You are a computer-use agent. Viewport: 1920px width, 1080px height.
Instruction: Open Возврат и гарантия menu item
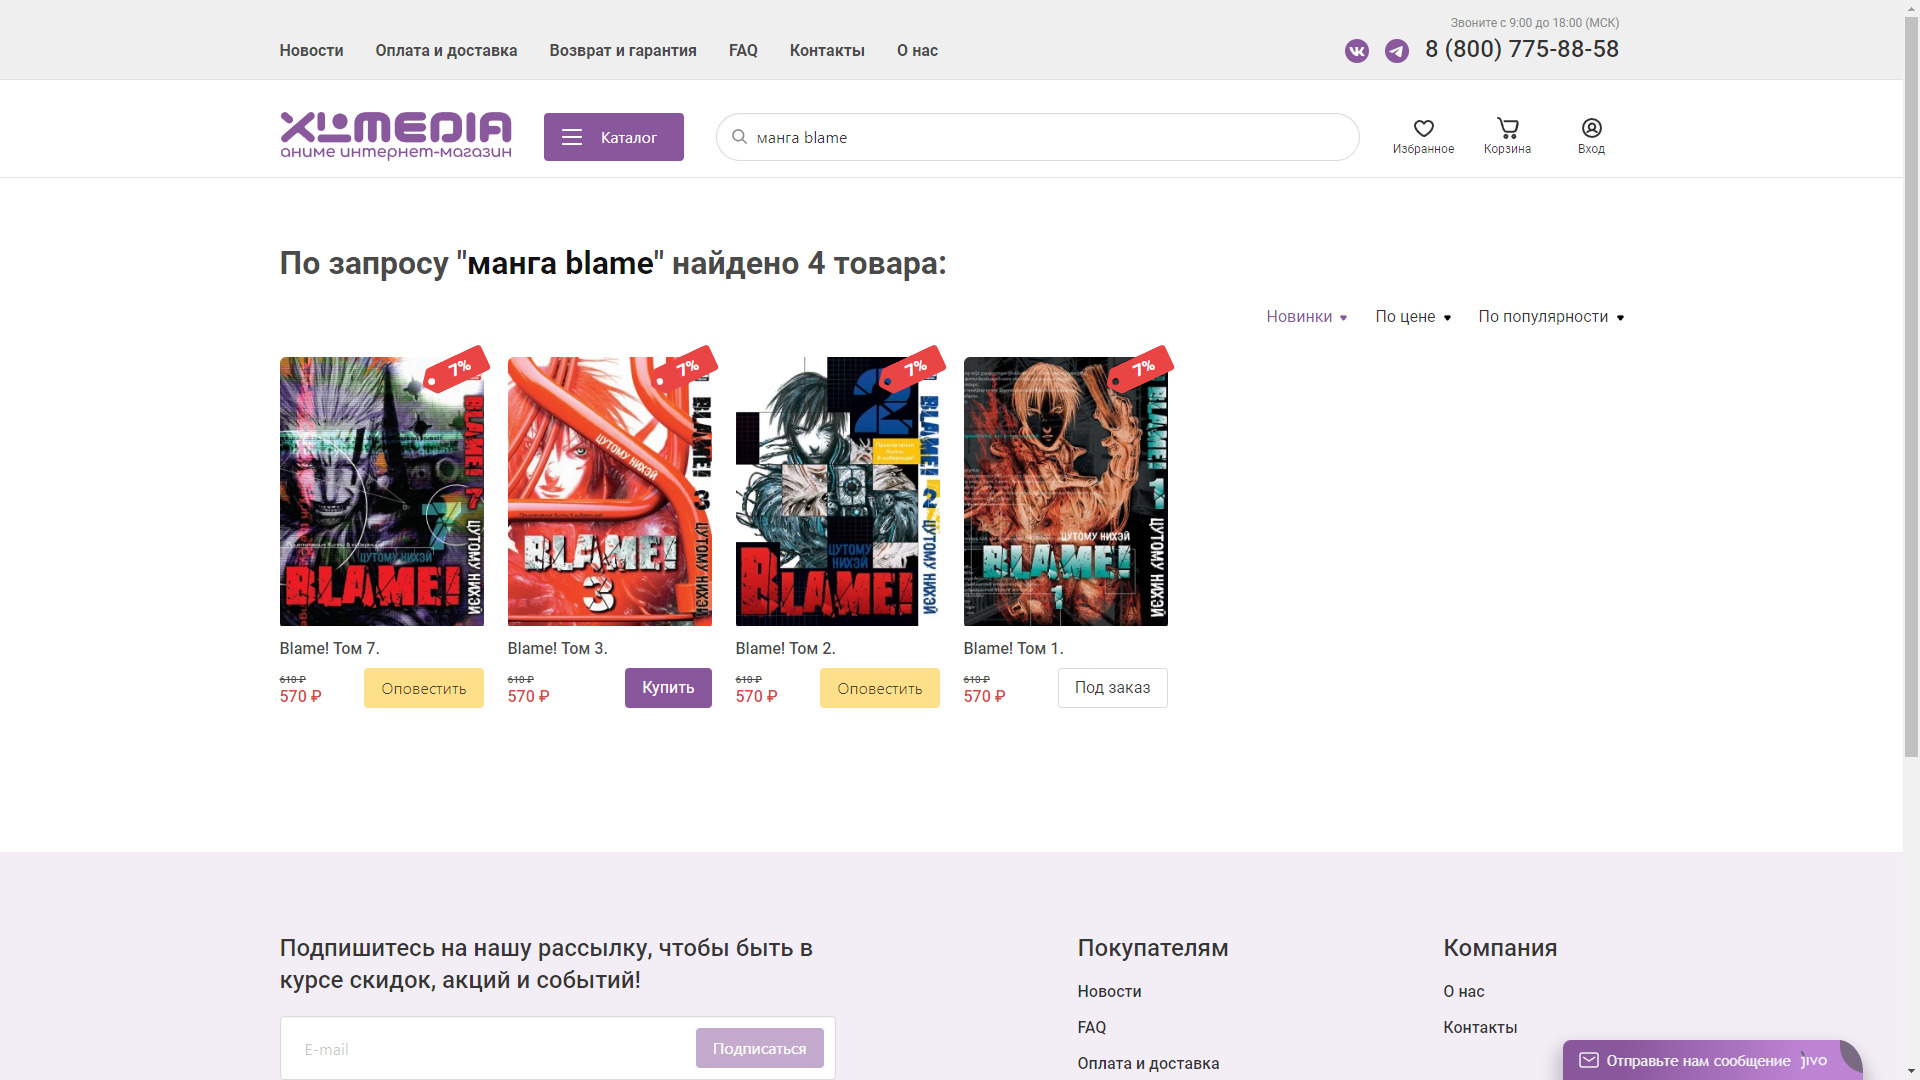click(x=622, y=51)
